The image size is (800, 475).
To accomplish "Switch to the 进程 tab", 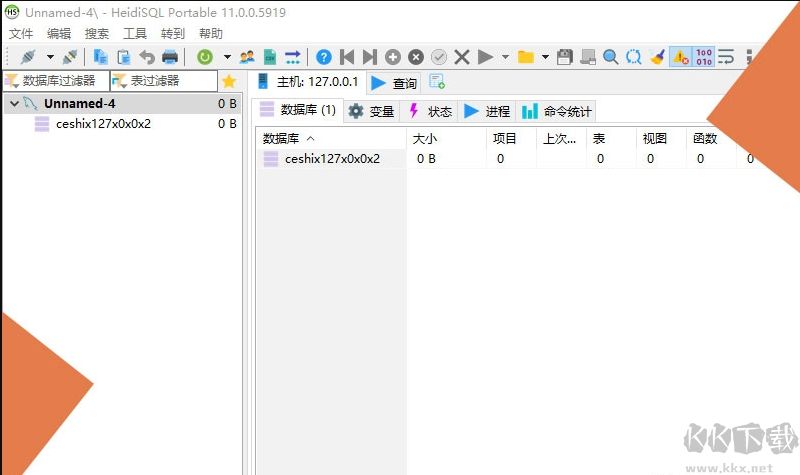I will click(x=487, y=111).
